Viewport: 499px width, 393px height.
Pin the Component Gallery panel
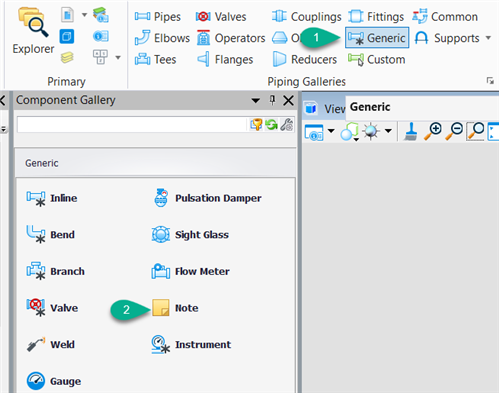click(x=272, y=100)
